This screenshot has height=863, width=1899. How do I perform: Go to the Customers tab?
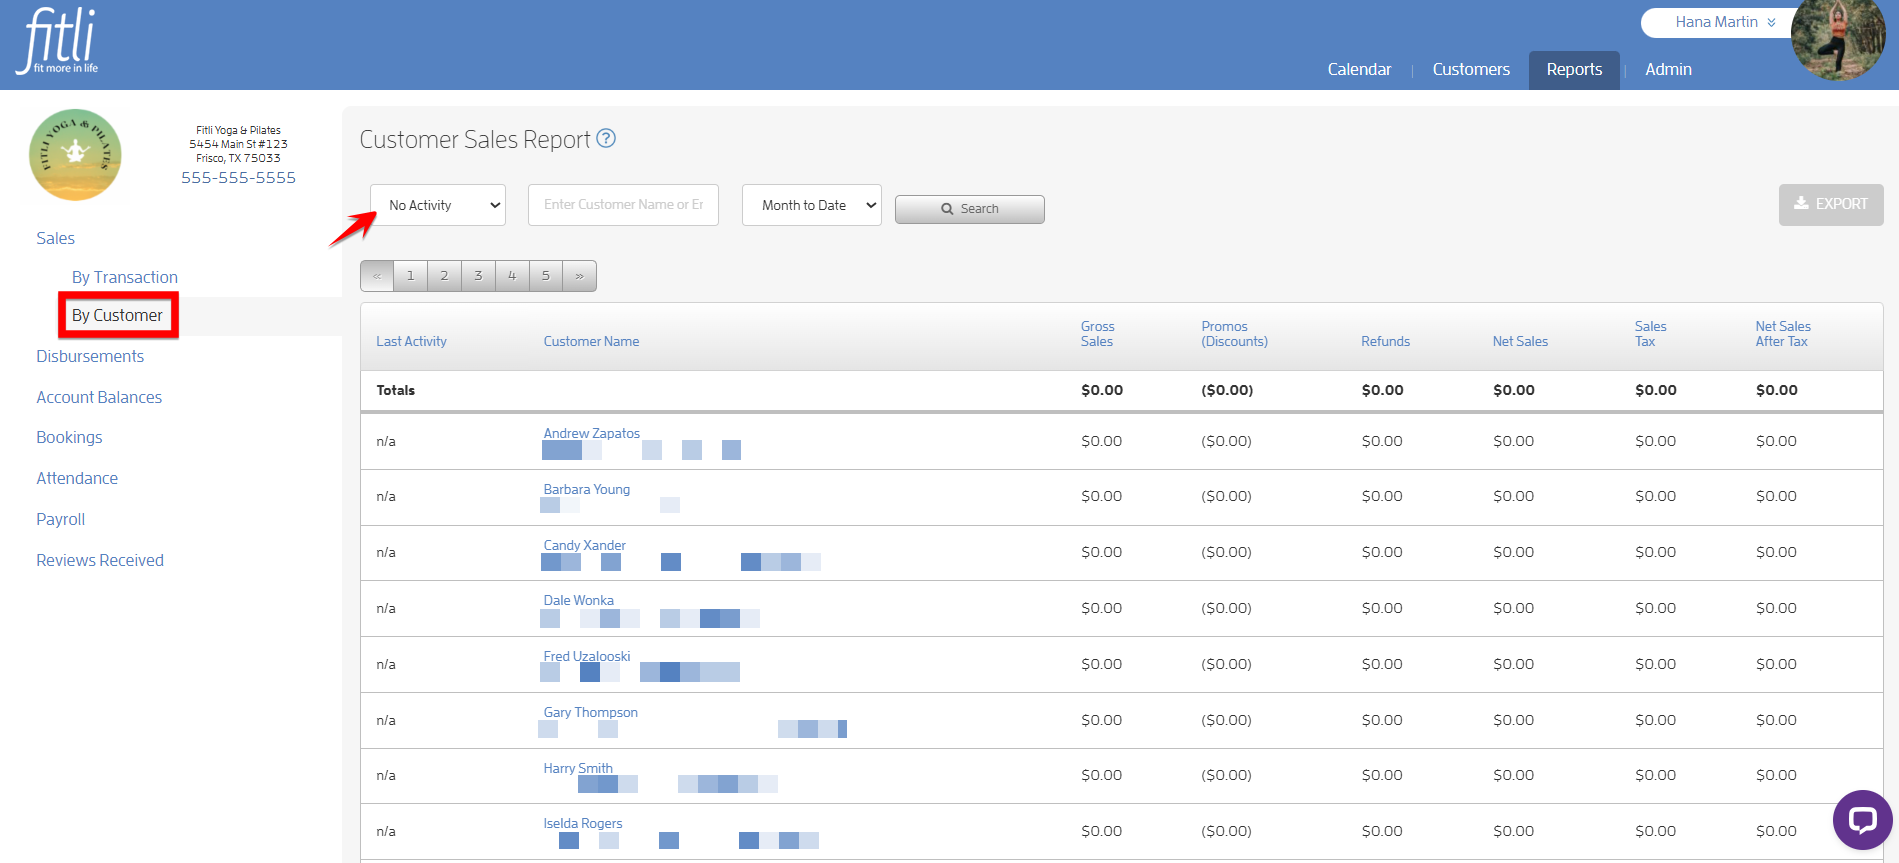click(x=1471, y=69)
